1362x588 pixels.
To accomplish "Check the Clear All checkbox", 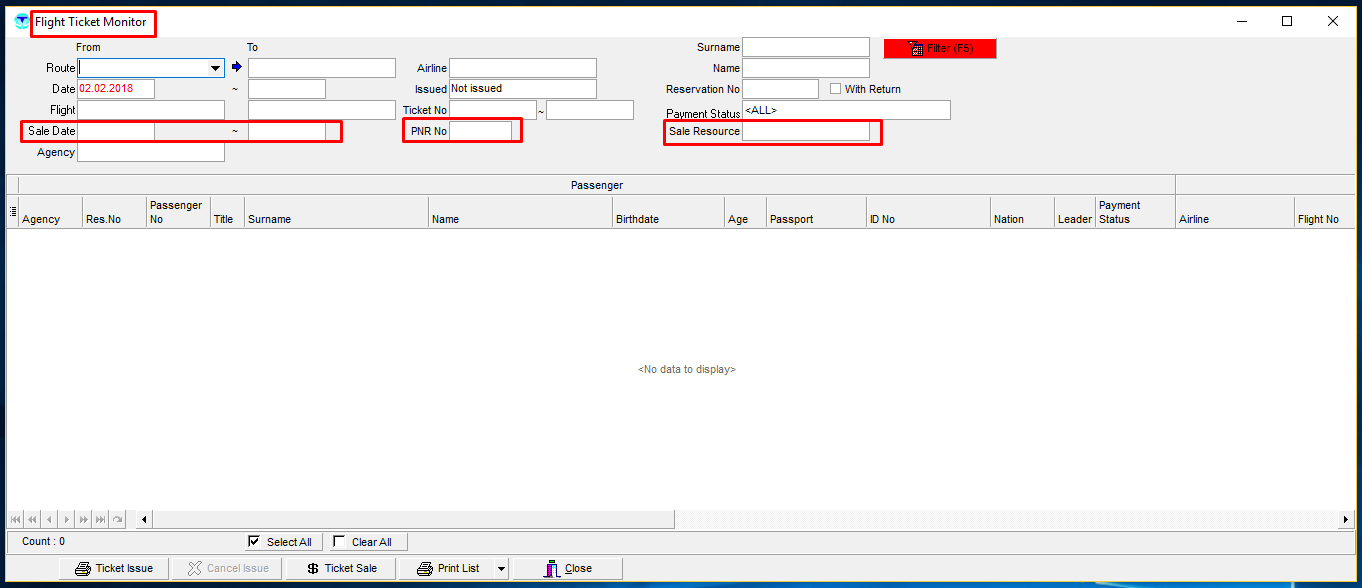I will click(x=339, y=542).
